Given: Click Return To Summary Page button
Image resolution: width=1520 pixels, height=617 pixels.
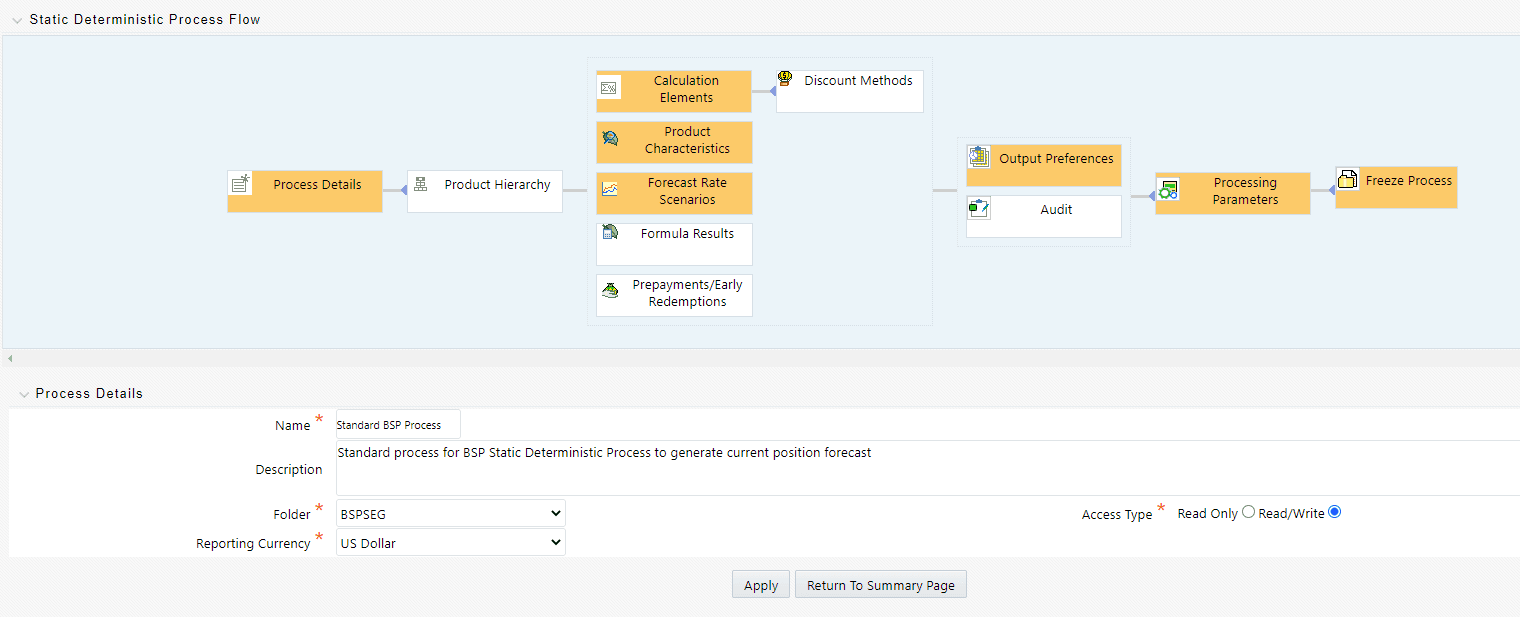Looking at the screenshot, I should coord(880,585).
